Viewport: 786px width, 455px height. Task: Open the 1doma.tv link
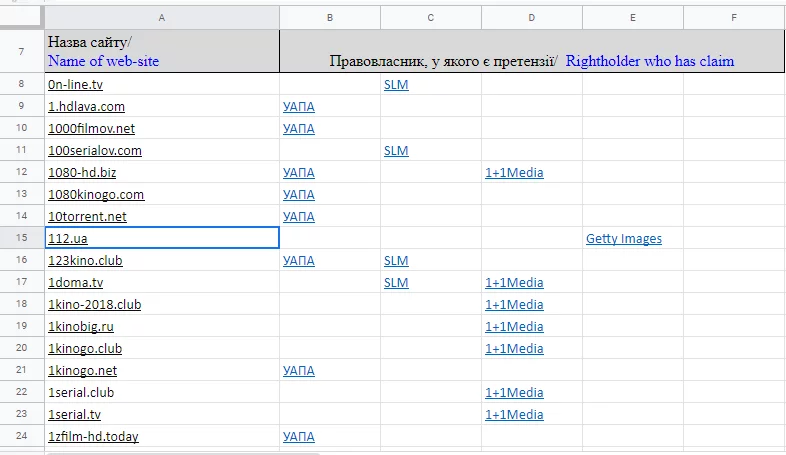(x=76, y=283)
